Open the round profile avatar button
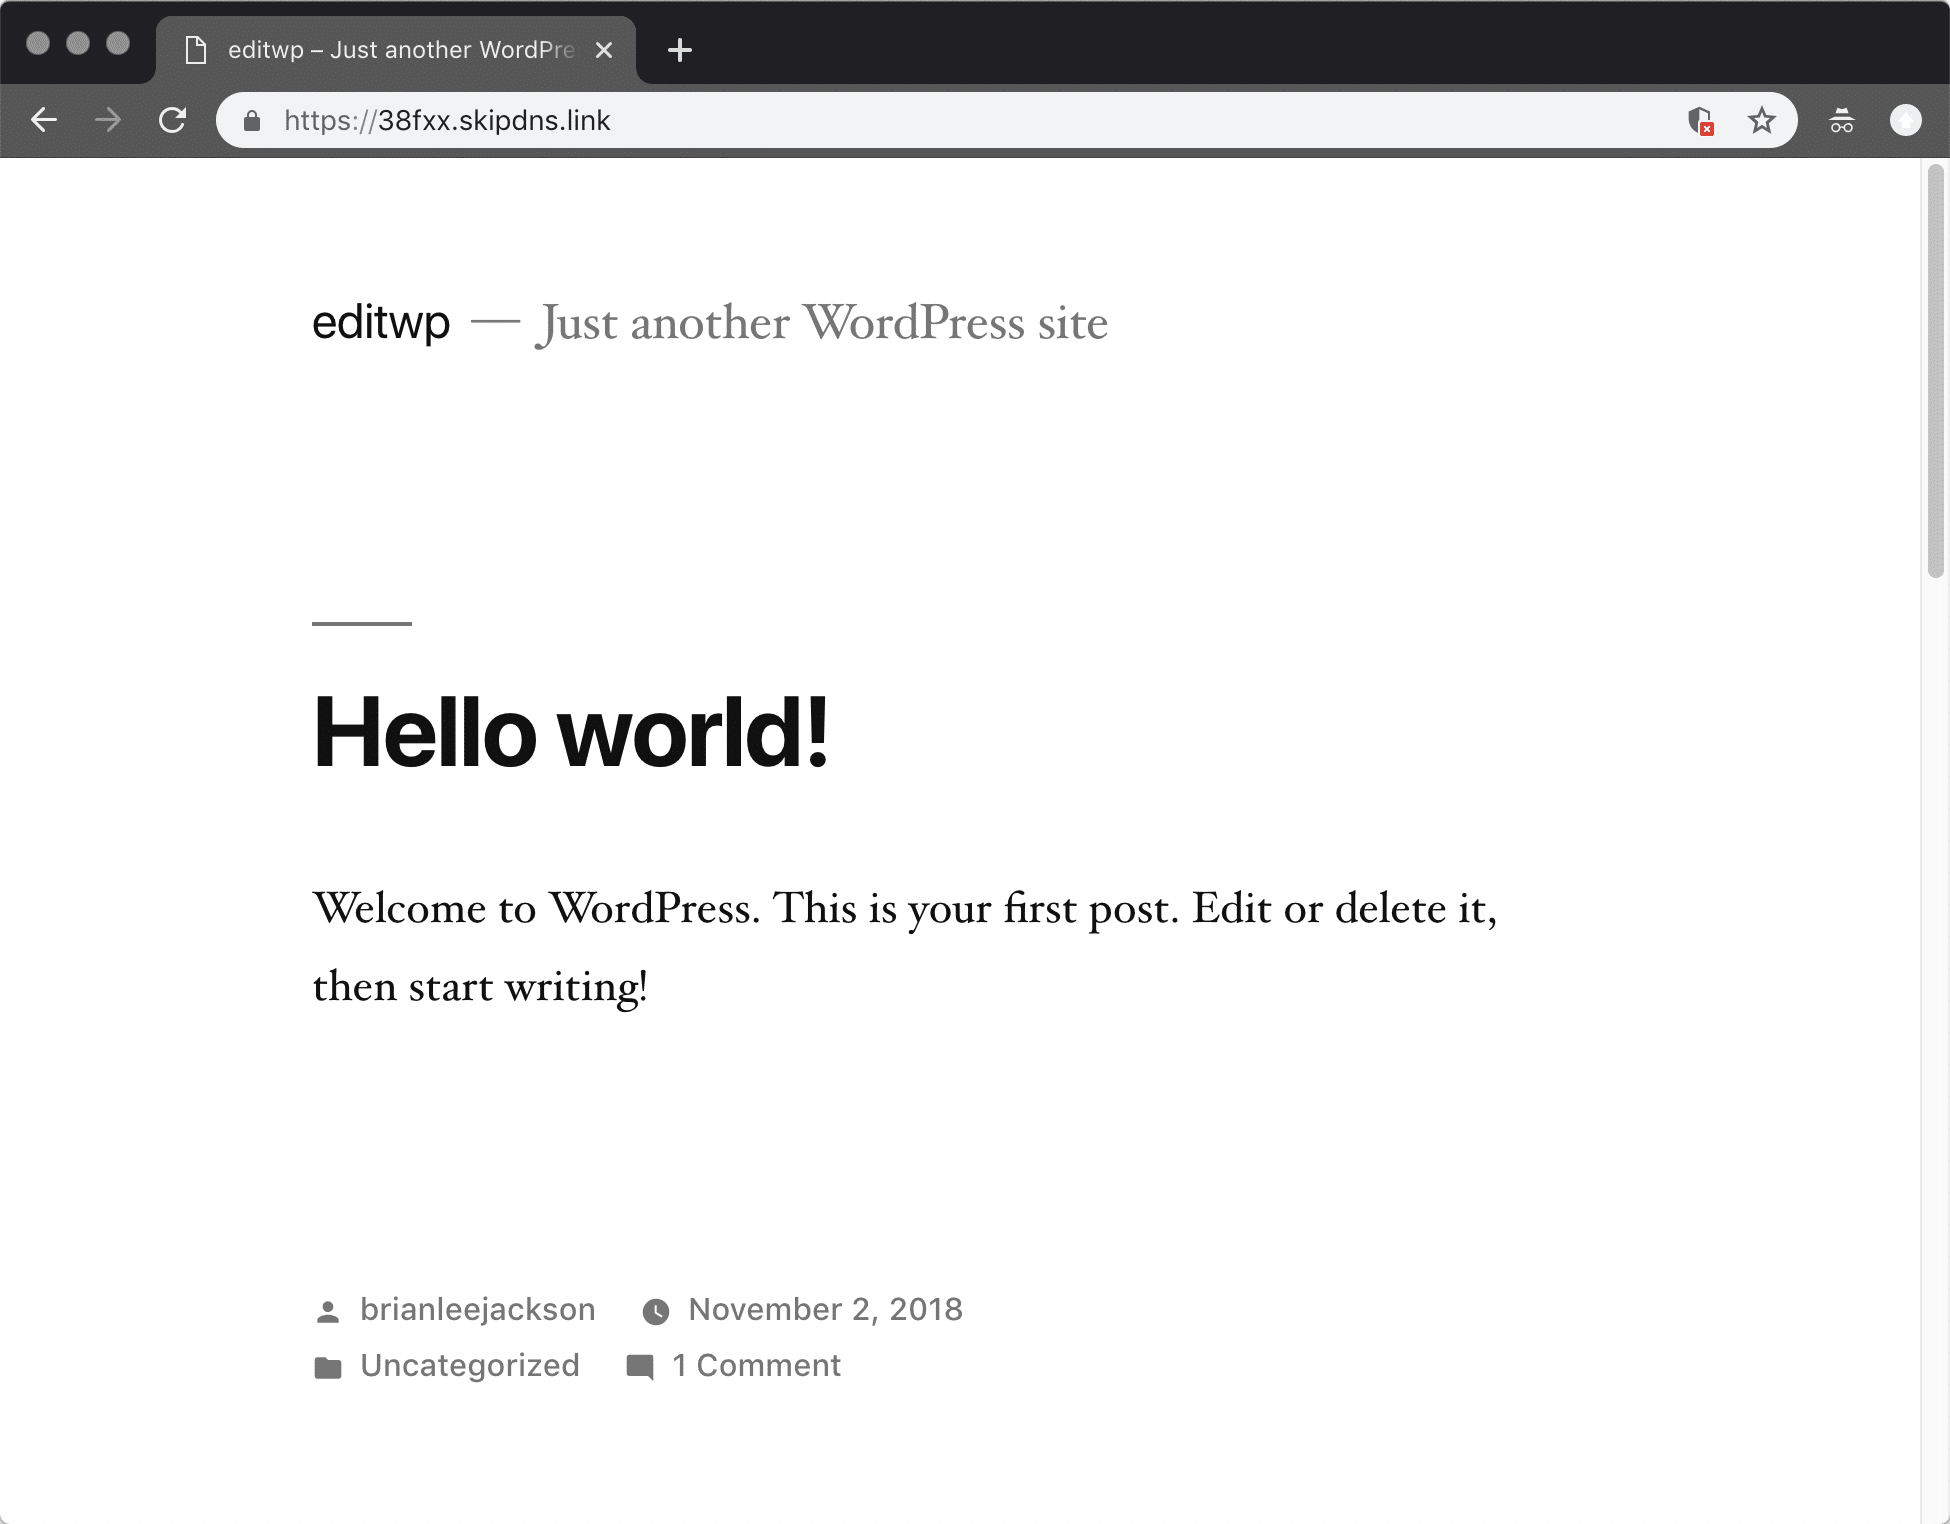The image size is (1950, 1524). 1906,121
